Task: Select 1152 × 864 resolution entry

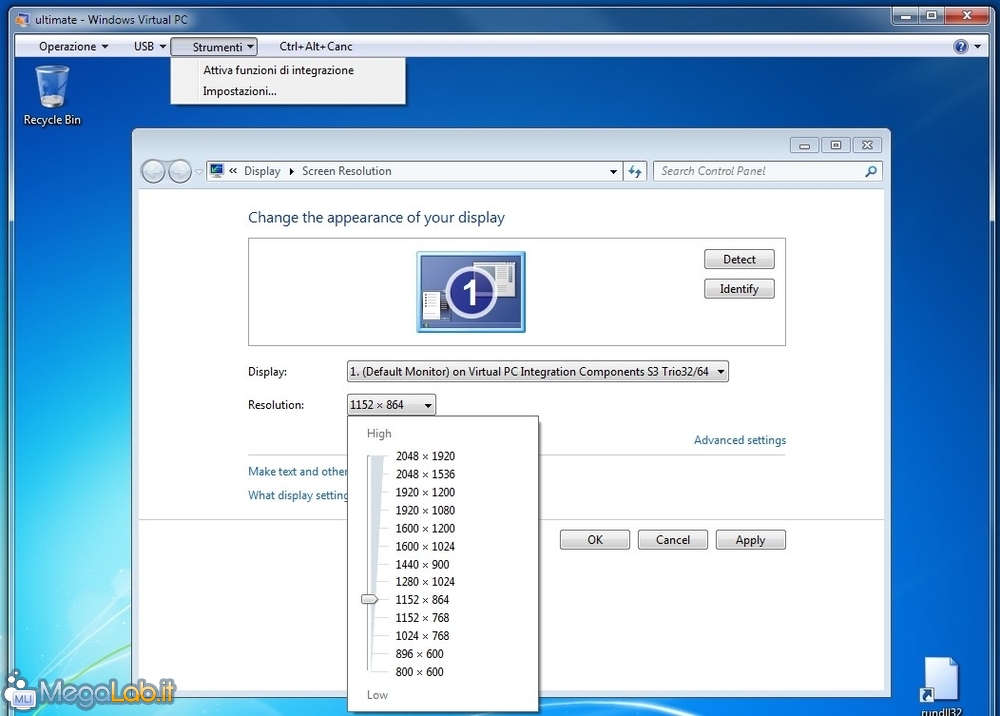Action: coord(422,599)
